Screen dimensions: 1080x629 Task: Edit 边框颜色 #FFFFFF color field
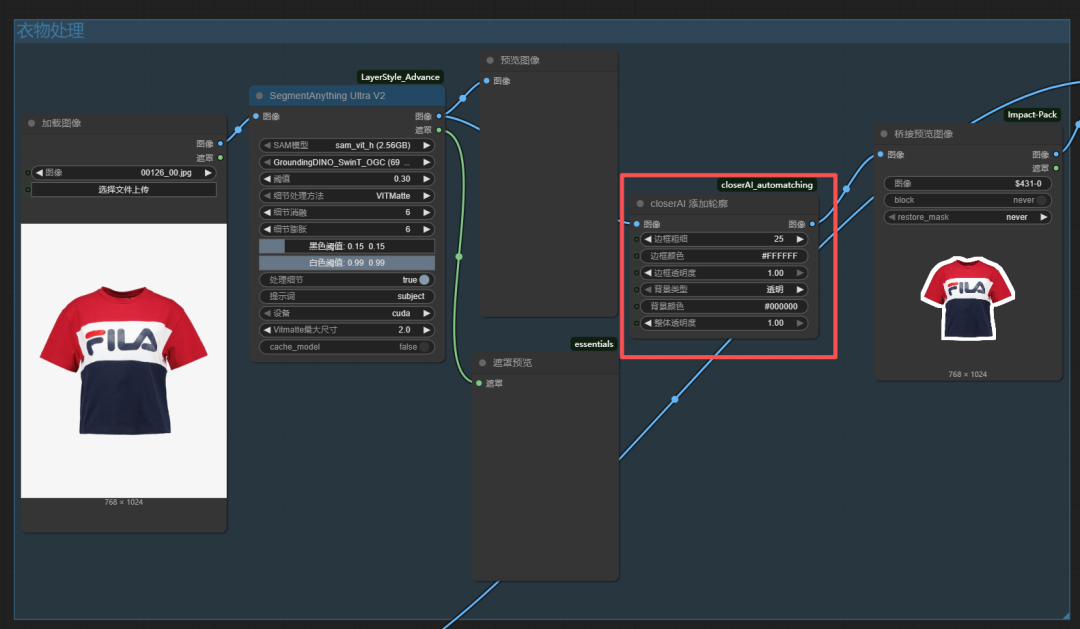click(723, 256)
